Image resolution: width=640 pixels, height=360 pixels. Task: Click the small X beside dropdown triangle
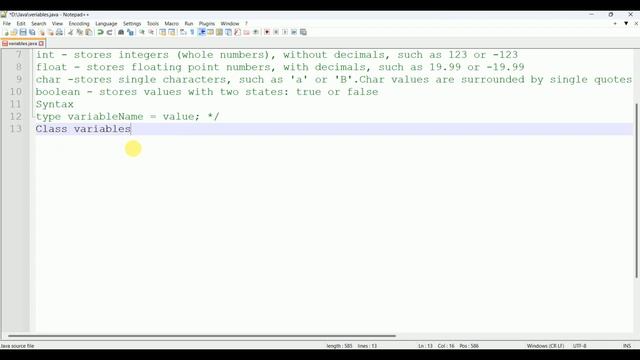point(636,24)
